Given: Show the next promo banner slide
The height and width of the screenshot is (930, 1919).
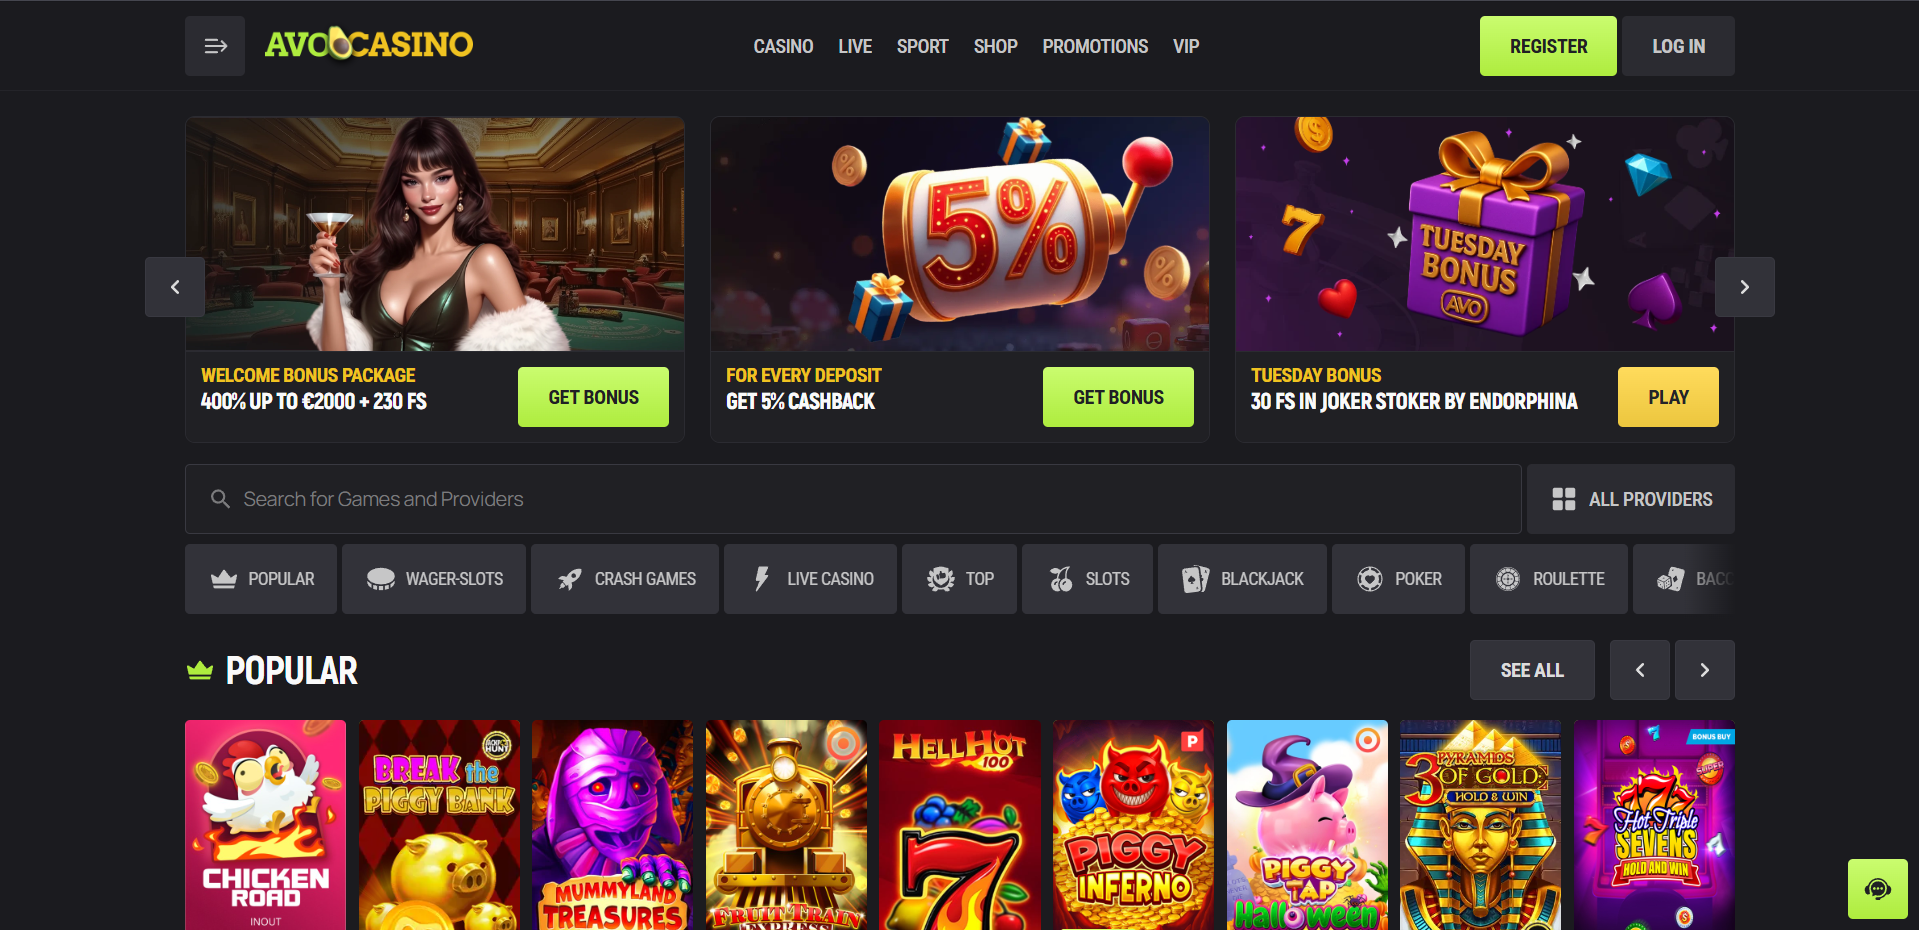Looking at the screenshot, I should [1745, 287].
